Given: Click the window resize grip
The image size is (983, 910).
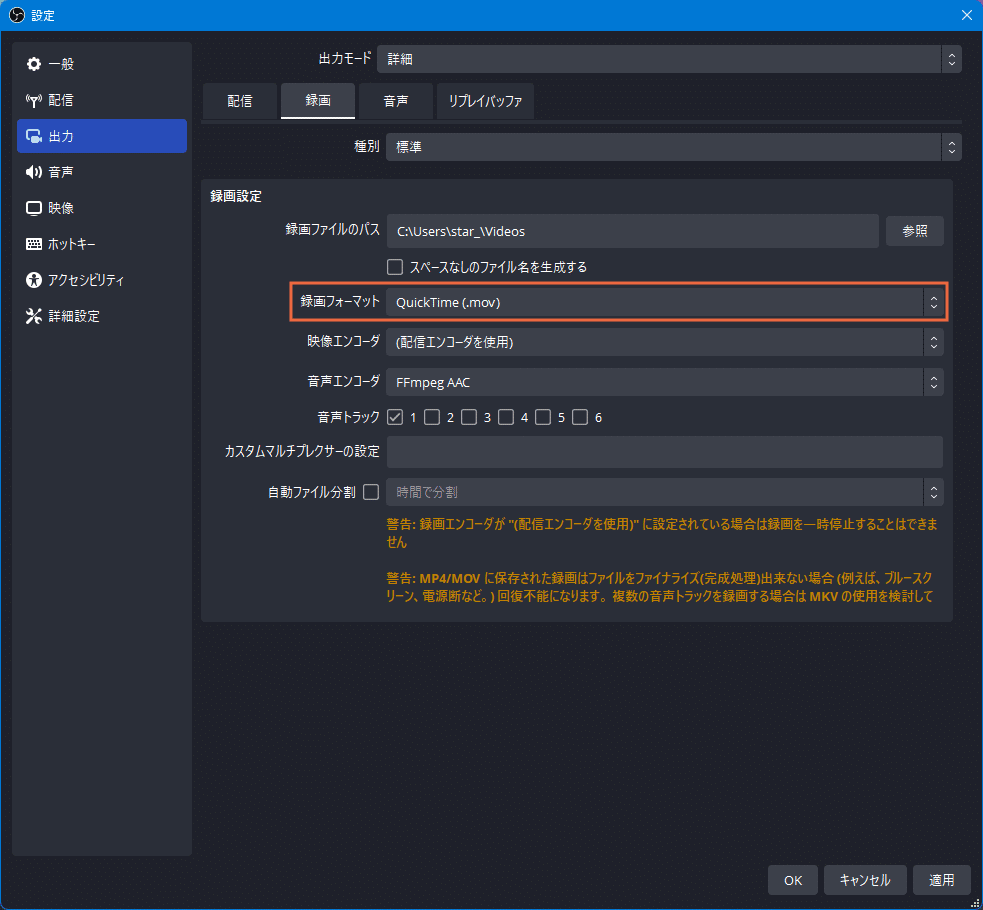Looking at the screenshot, I should [975, 902].
